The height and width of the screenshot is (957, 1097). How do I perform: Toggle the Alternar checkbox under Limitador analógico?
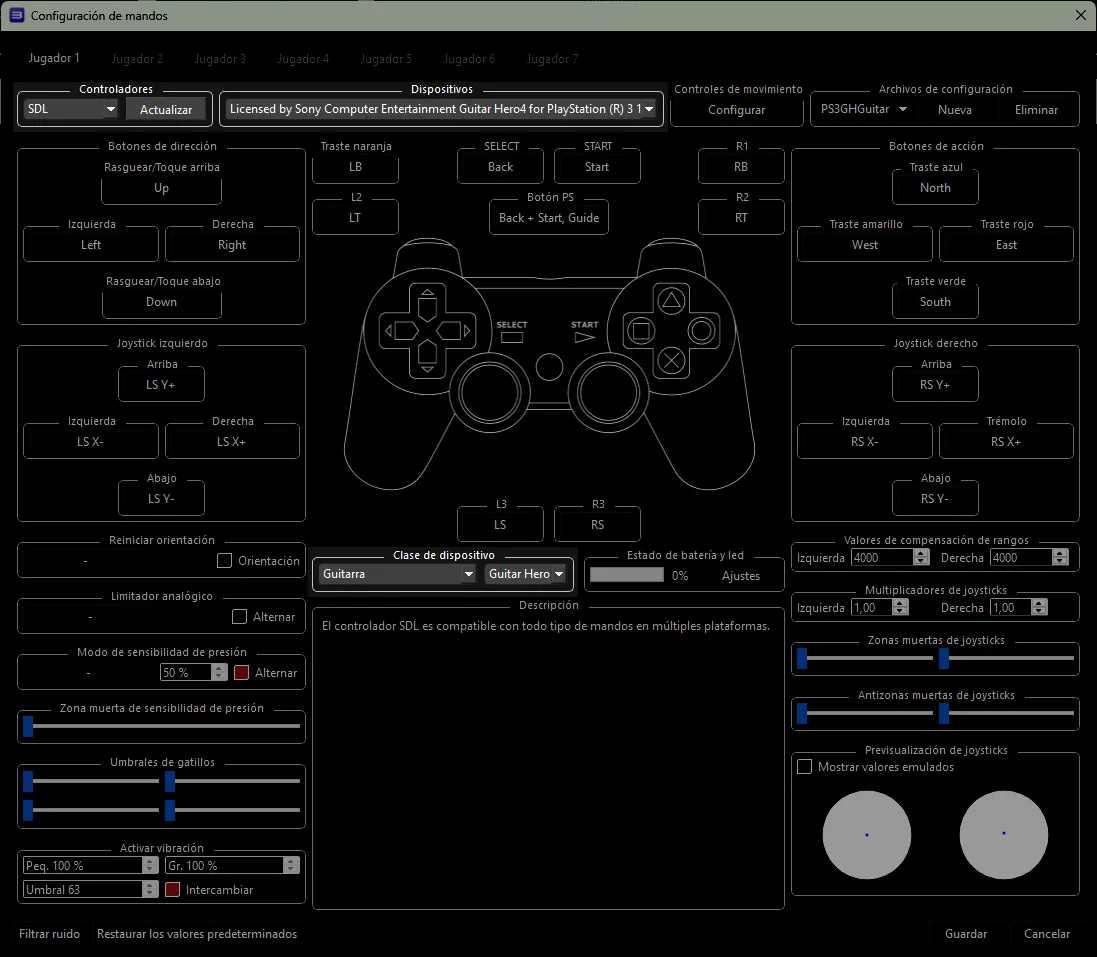239,616
